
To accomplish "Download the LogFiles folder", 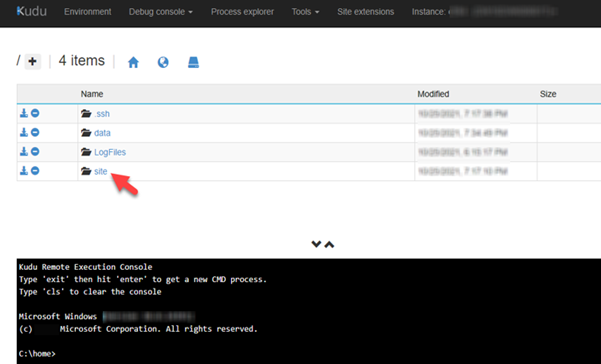I will coord(24,151).
